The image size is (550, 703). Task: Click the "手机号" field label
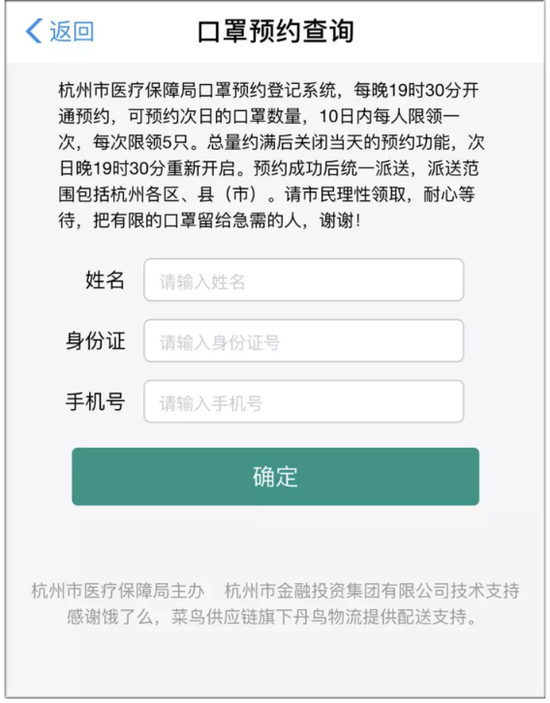pos(95,401)
